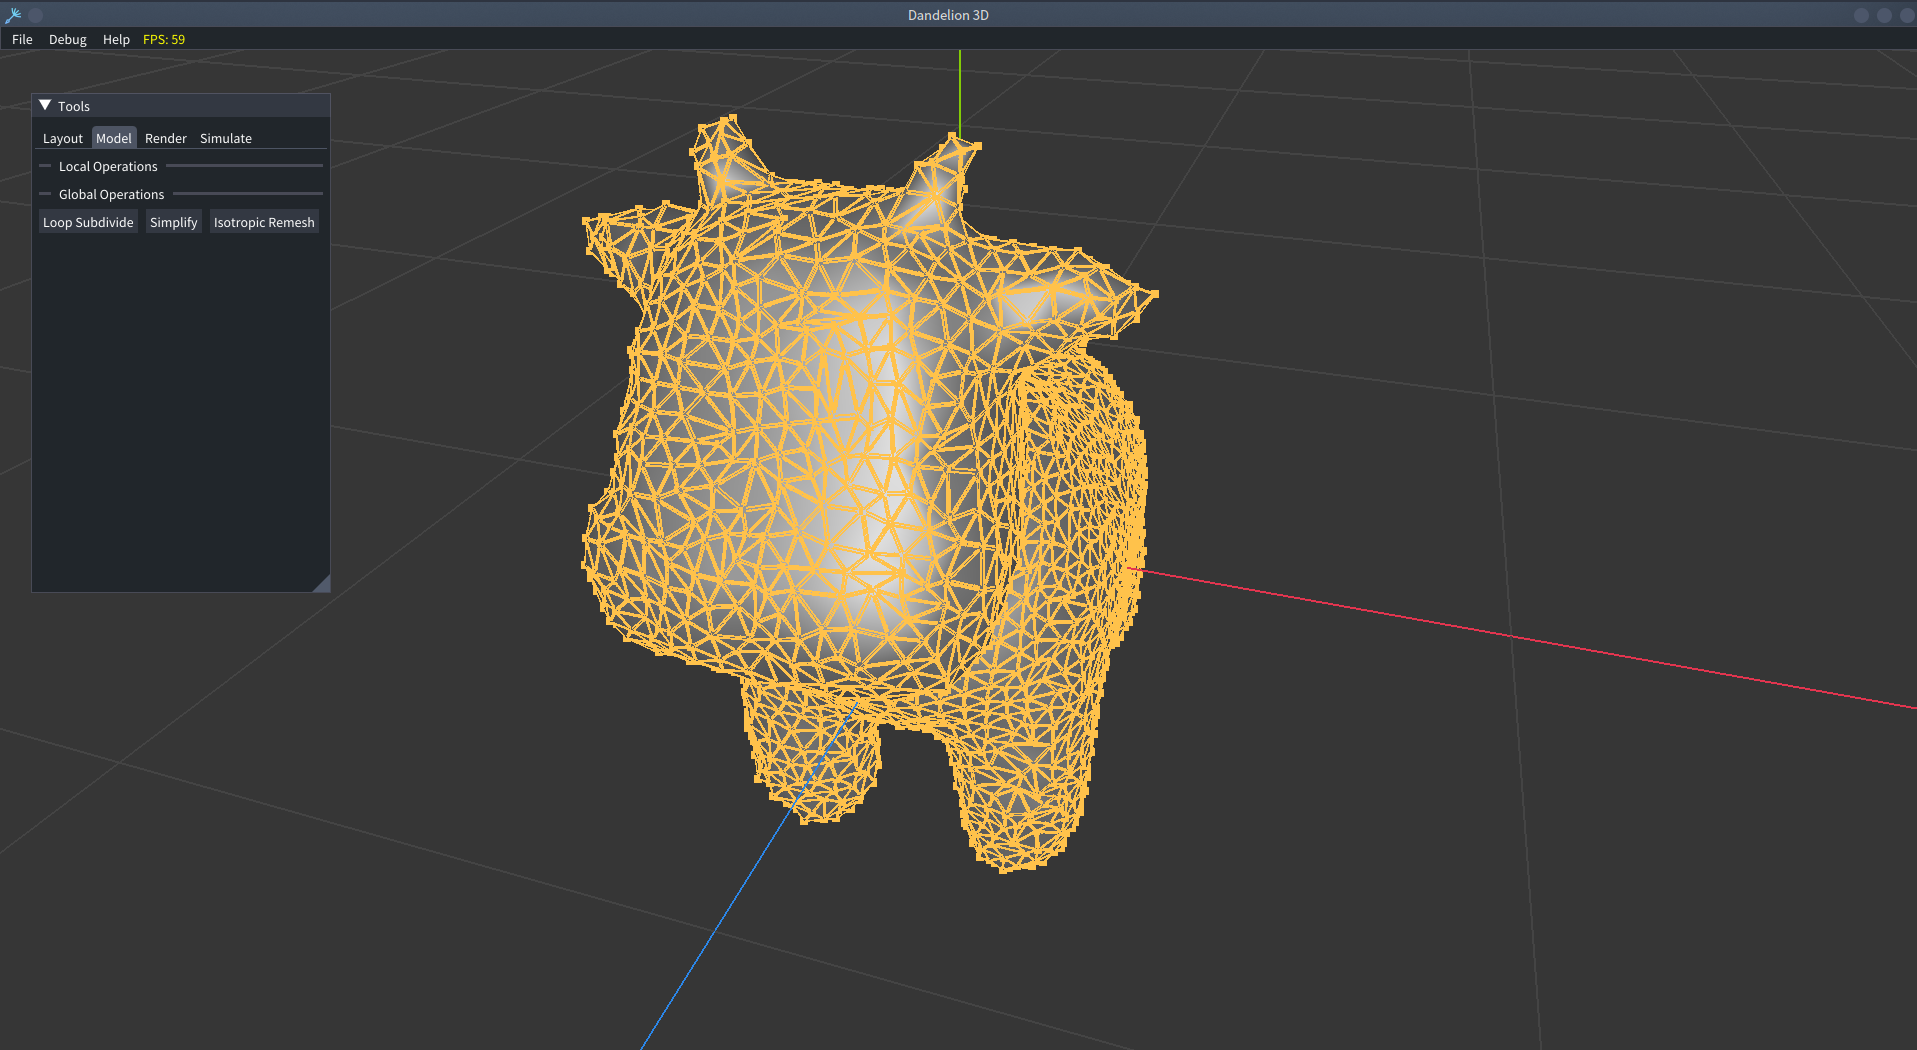Open the Debug menu
Viewport: 1917px width, 1050px height.
[x=67, y=39]
